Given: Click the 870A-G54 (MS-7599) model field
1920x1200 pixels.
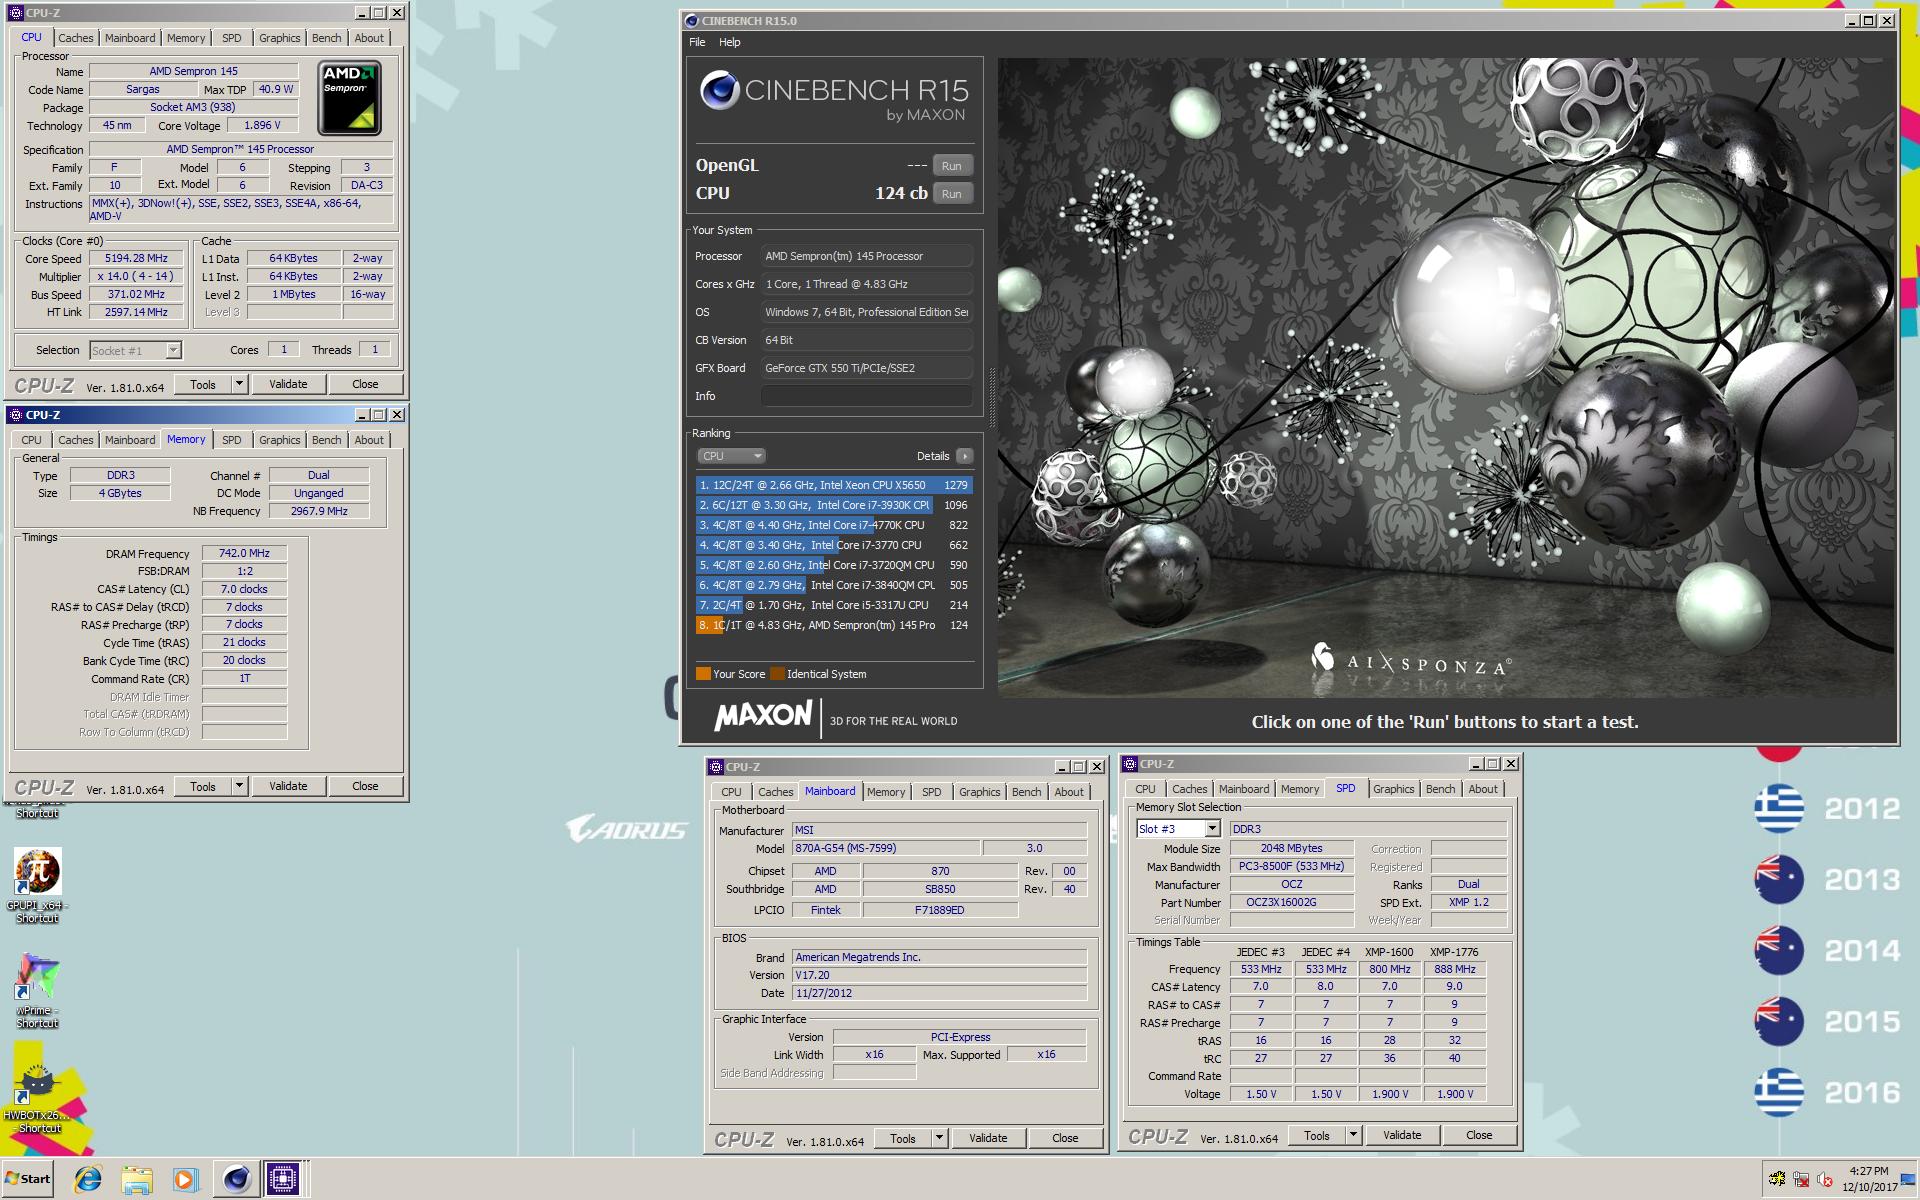Looking at the screenshot, I should pyautogui.click(x=886, y=848).
